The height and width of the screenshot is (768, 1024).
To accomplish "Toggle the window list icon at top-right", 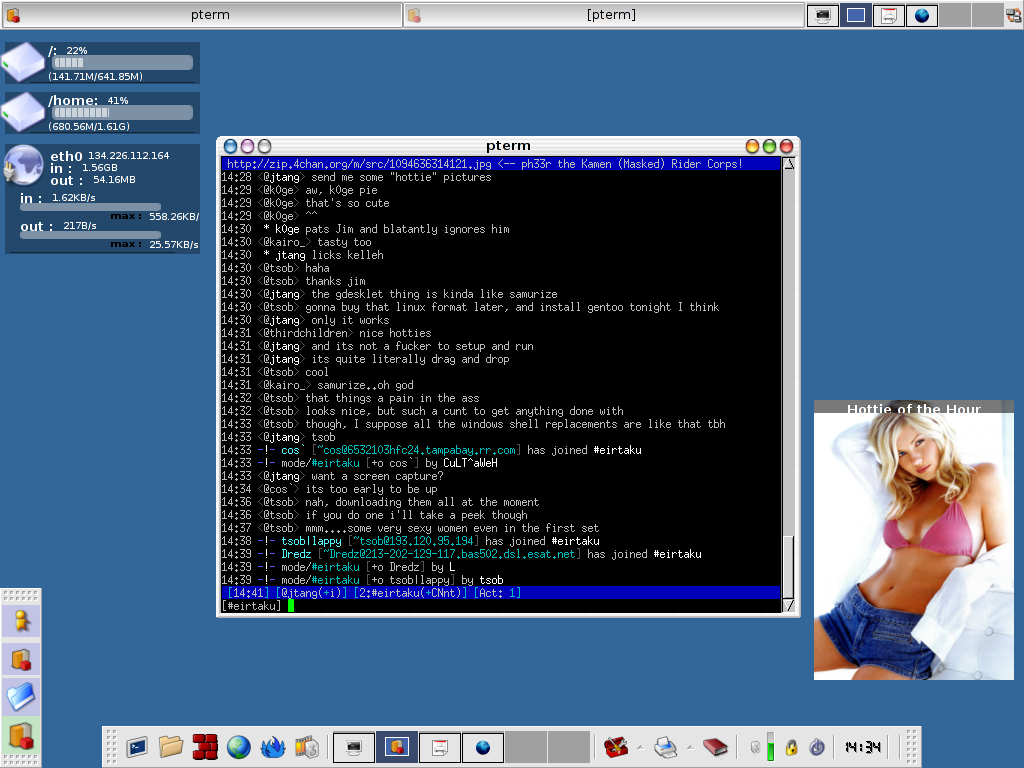I will click(1013, 15).
